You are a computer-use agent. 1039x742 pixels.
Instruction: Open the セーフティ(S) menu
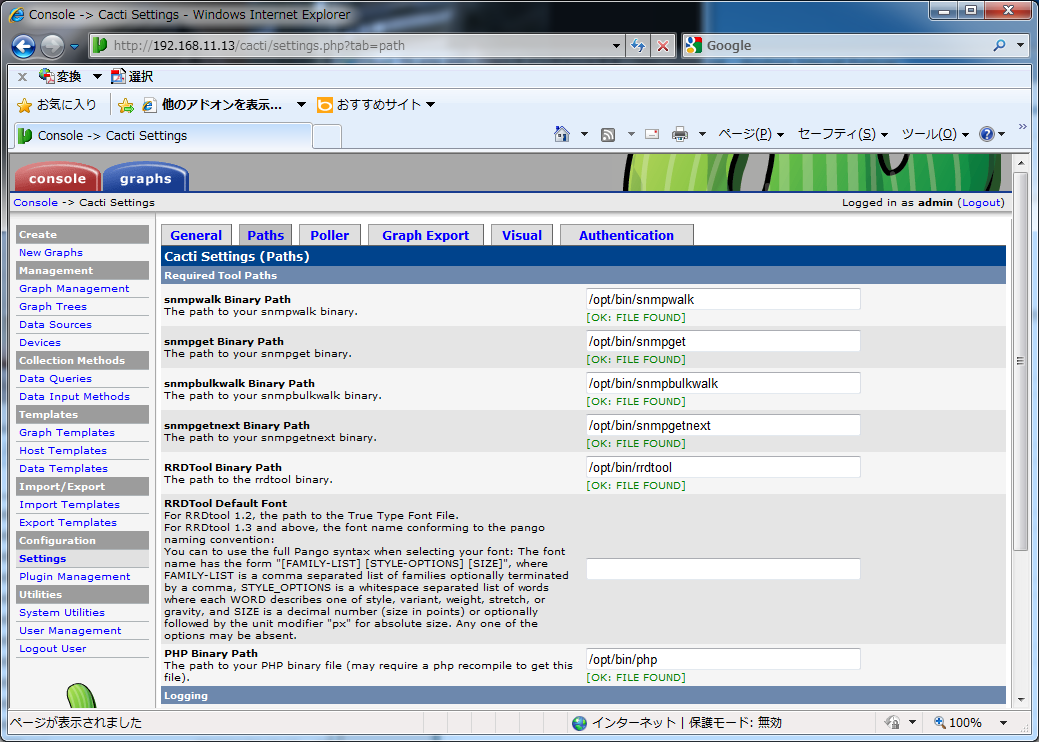843,134
